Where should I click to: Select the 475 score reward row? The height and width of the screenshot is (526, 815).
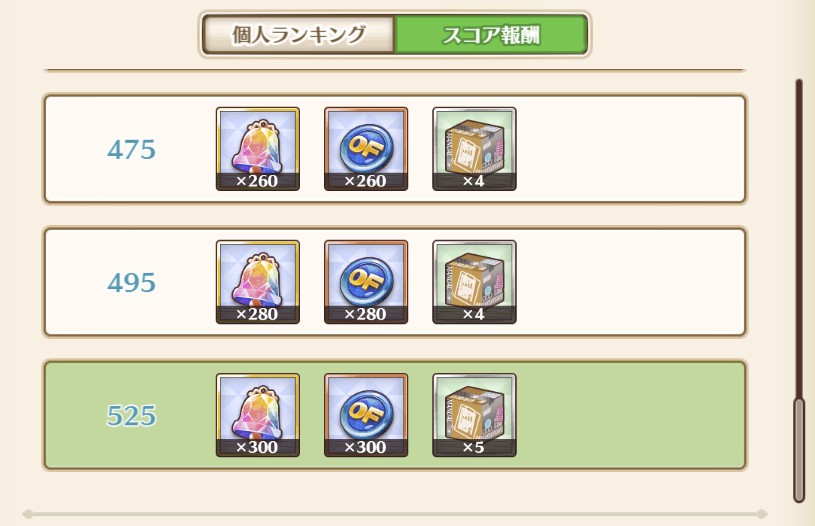(x=395, y=149)
